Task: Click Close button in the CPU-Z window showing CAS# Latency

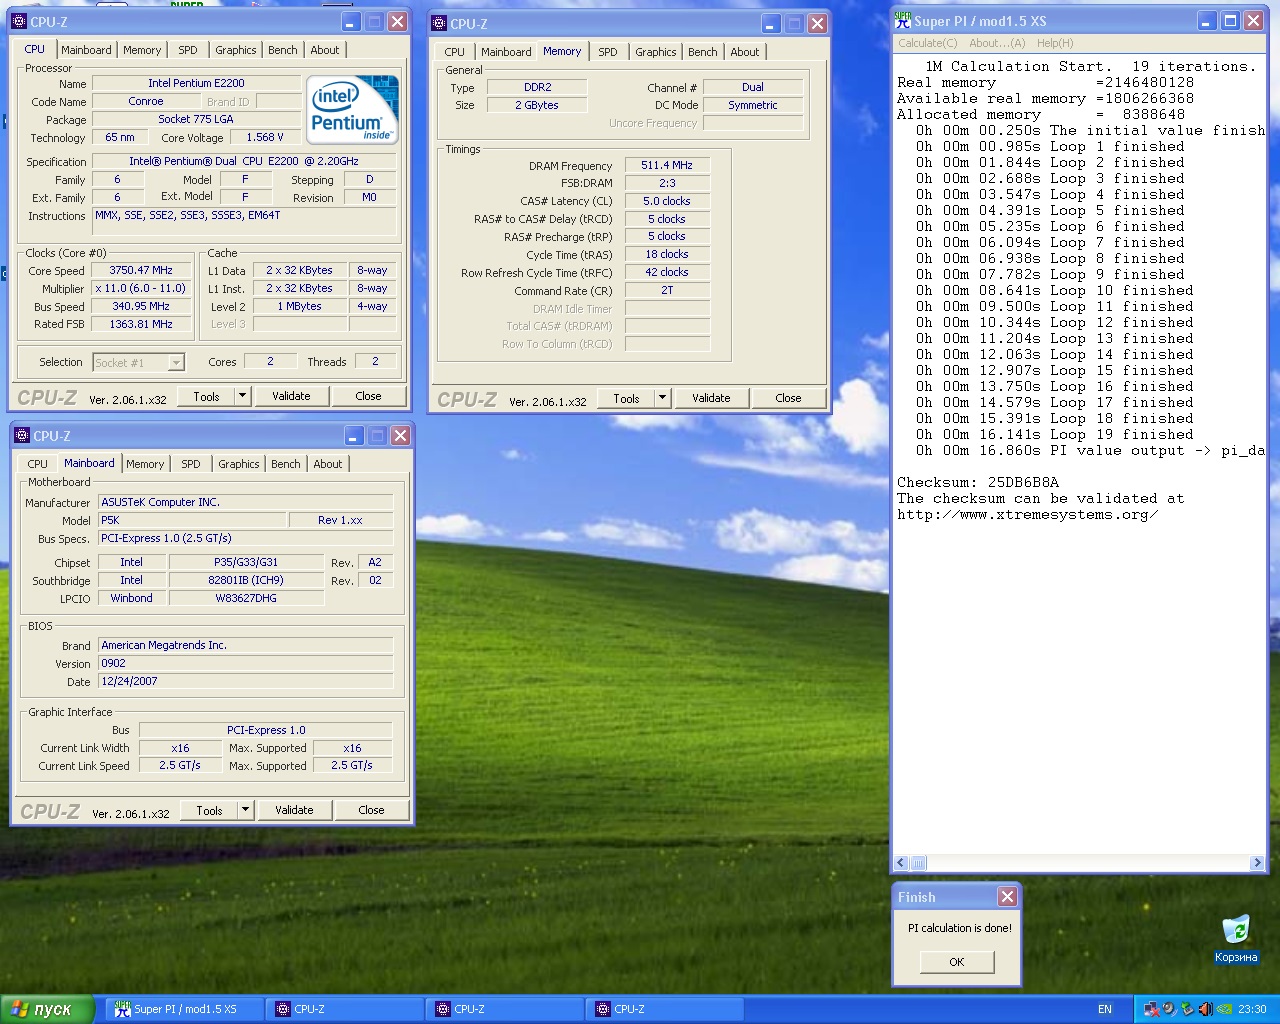Action: pos(788,398)
